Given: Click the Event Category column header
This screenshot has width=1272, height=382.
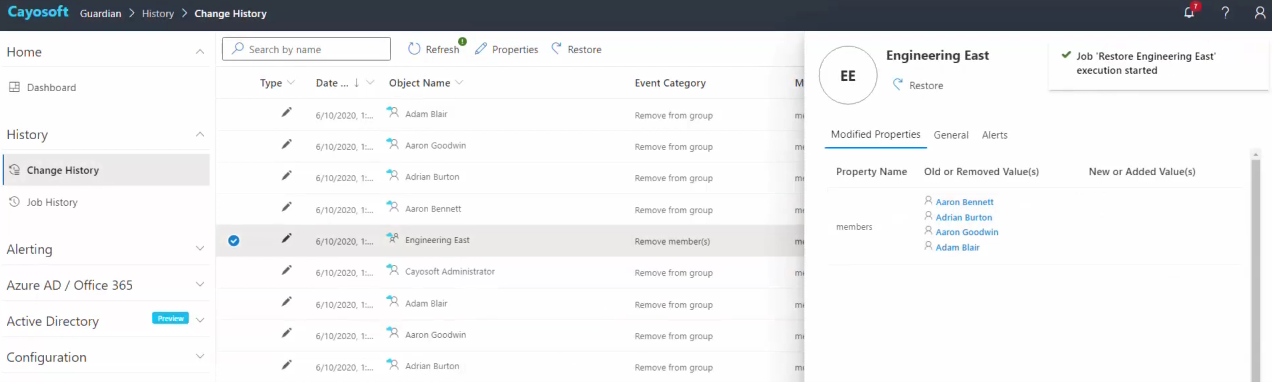Looking at the screenshot, I should (x=670, y=83).
